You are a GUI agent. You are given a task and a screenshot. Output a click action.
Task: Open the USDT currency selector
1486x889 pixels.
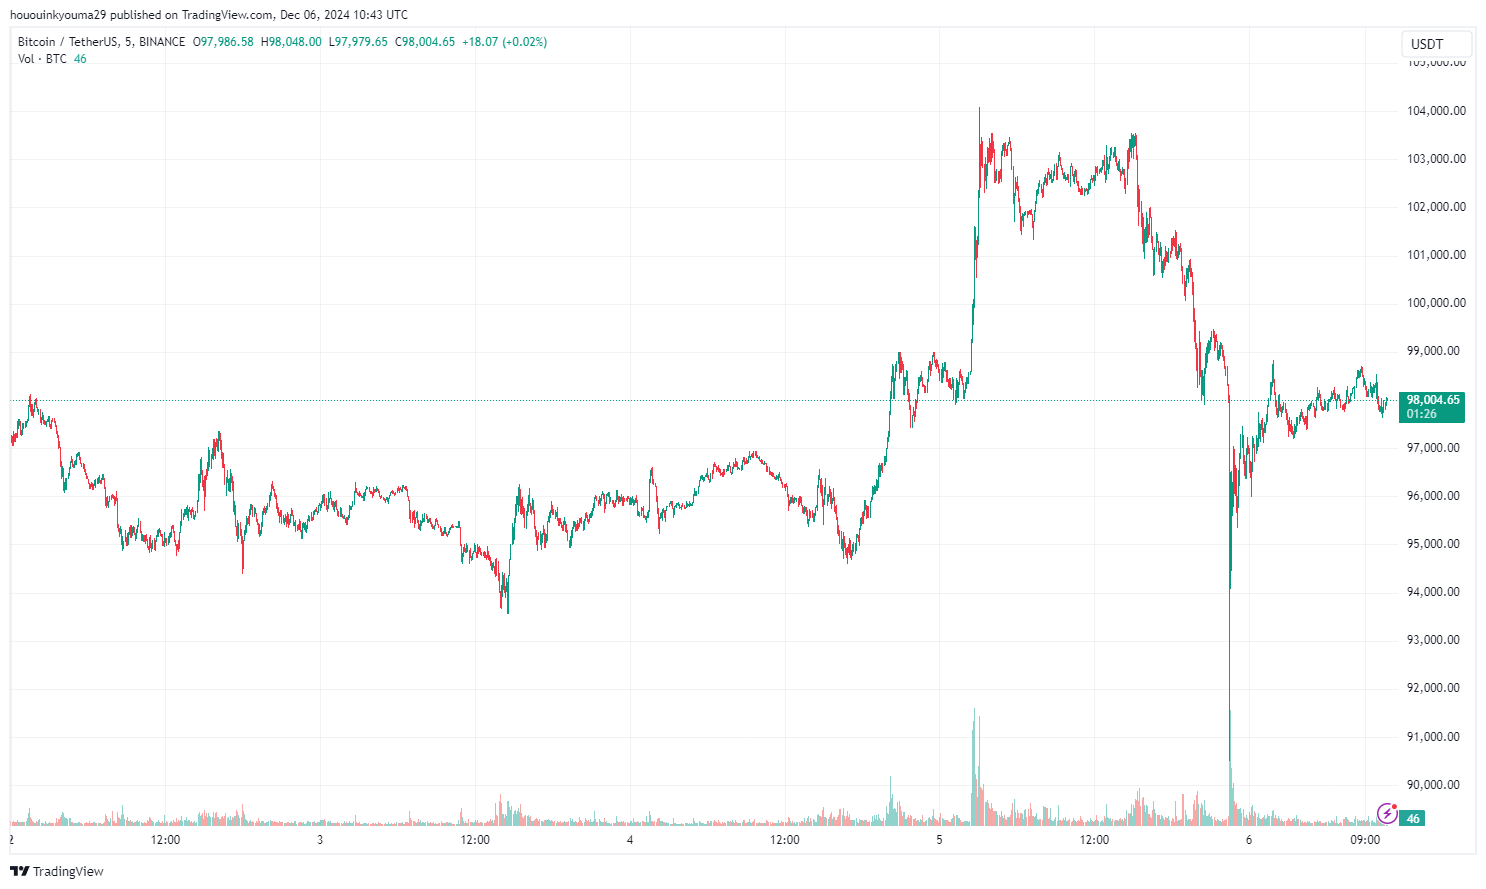1436,44
